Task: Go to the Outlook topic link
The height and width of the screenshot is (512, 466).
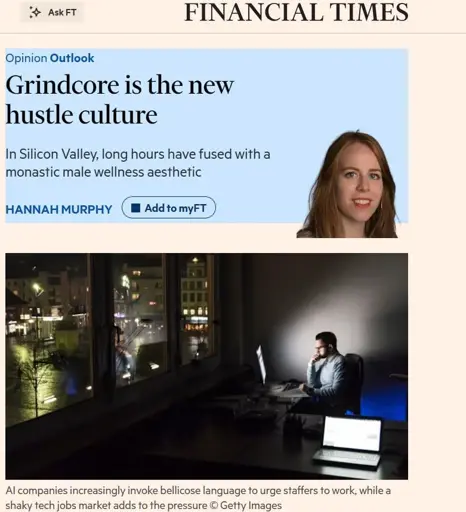Action: [72, 58]
